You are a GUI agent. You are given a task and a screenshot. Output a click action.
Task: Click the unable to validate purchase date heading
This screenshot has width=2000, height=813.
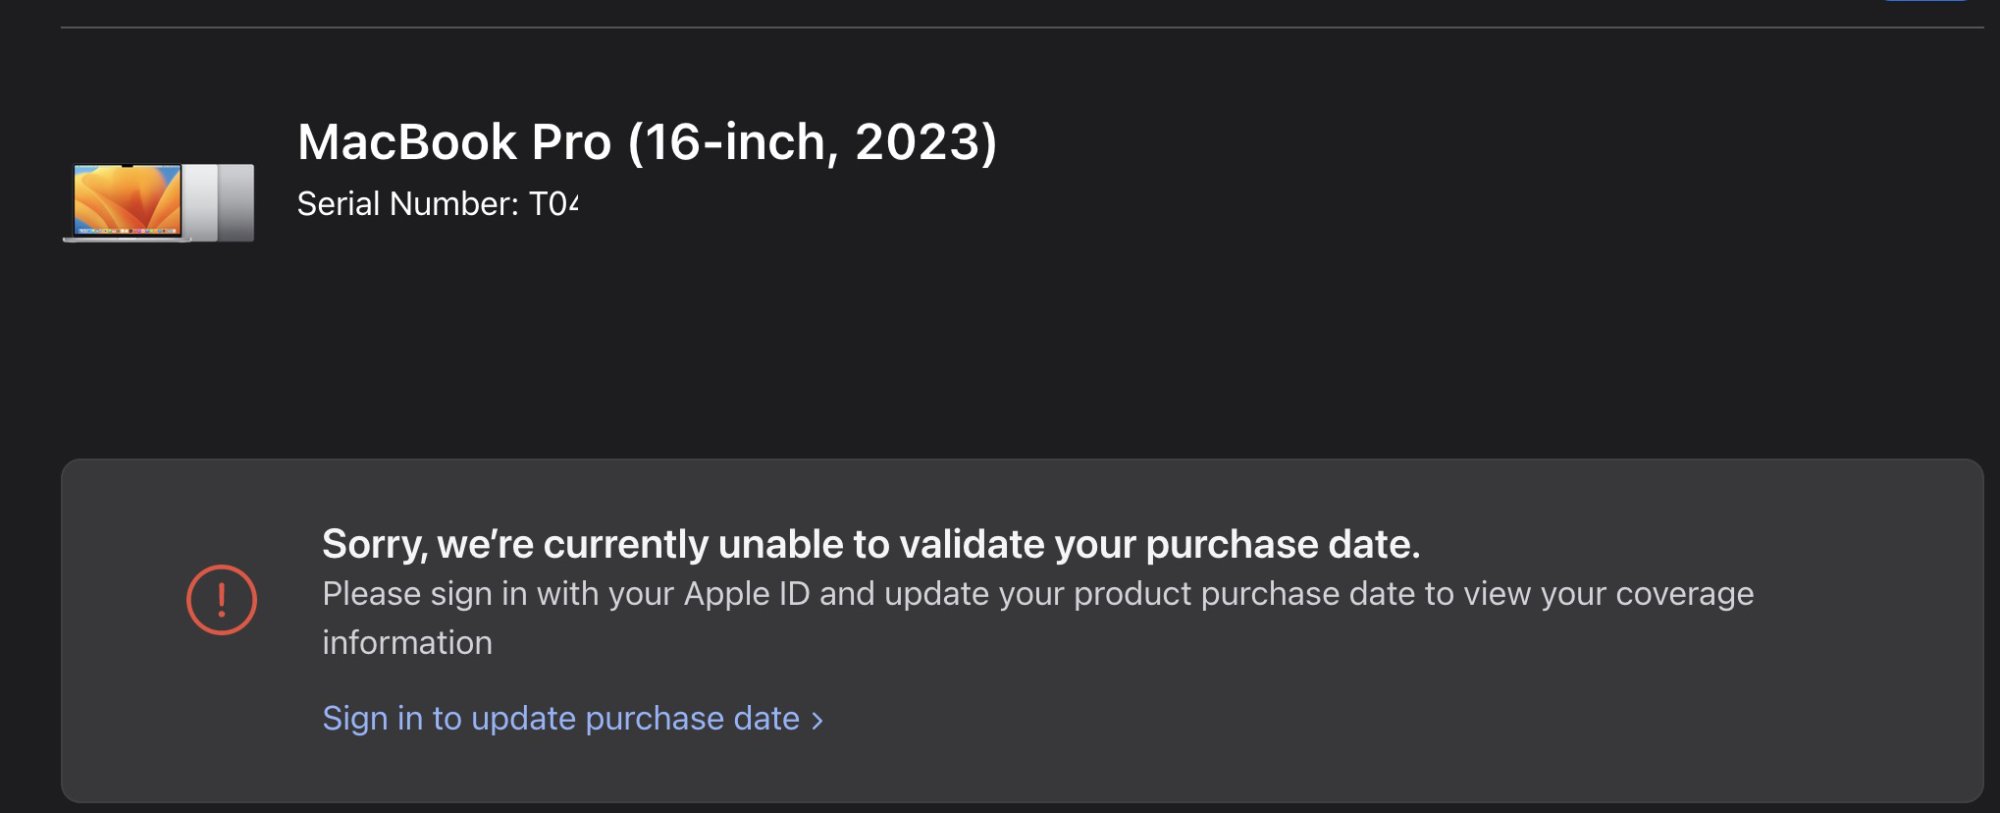click(870, 544)
